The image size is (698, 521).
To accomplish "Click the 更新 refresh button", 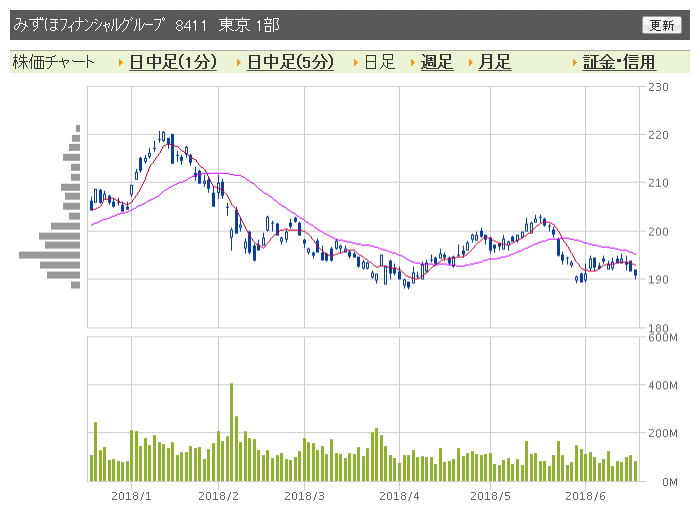I will [x=661, y=25].
